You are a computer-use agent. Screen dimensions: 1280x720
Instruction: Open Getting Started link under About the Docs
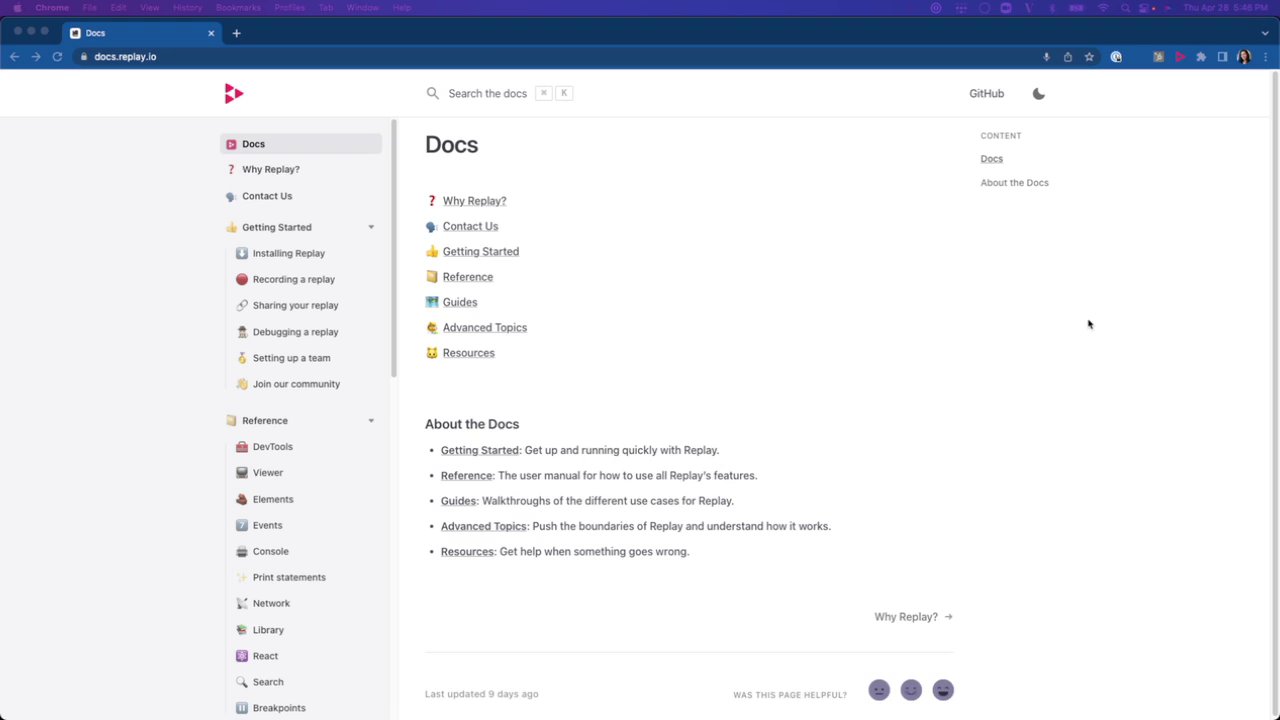[480, 450]
